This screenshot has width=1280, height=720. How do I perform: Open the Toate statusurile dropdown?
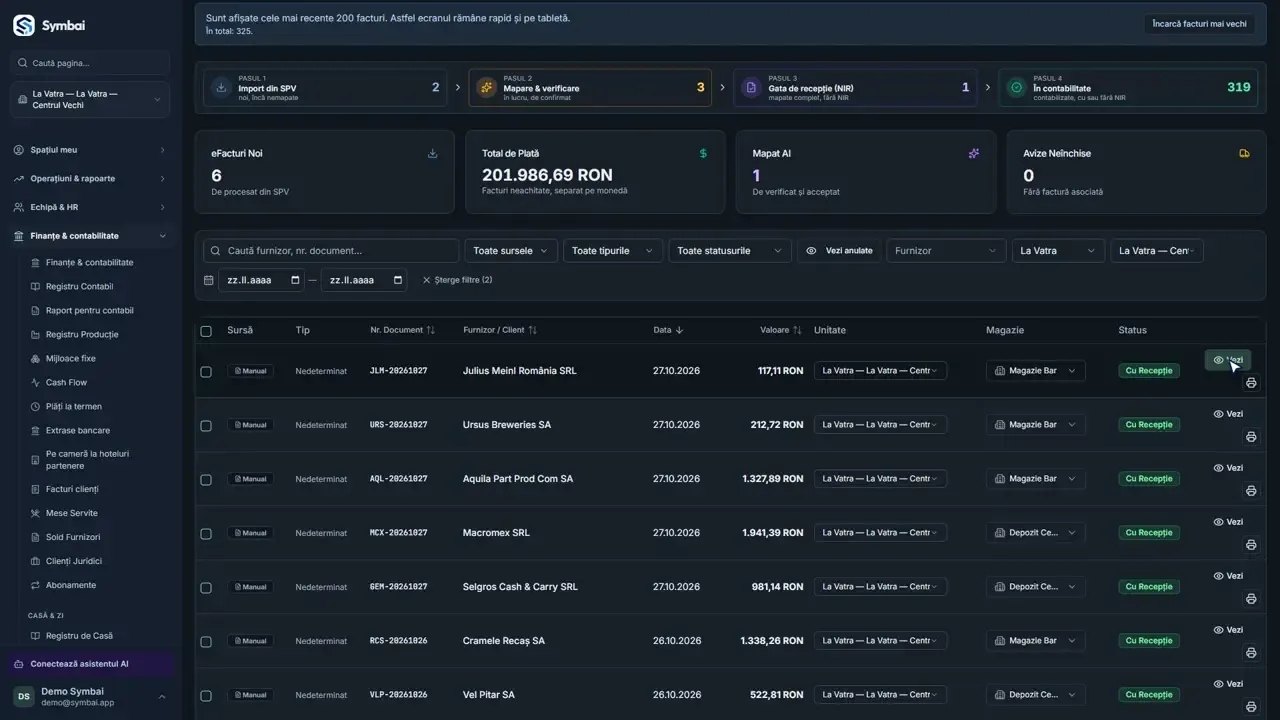730,251
